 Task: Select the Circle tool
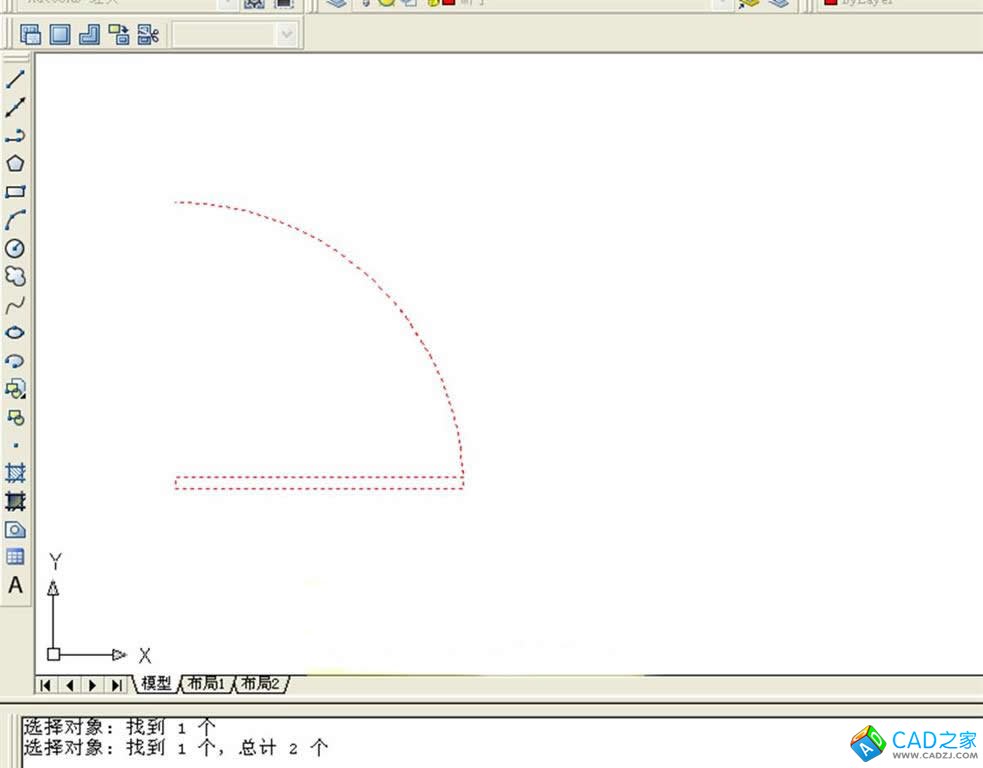point(15,248)
